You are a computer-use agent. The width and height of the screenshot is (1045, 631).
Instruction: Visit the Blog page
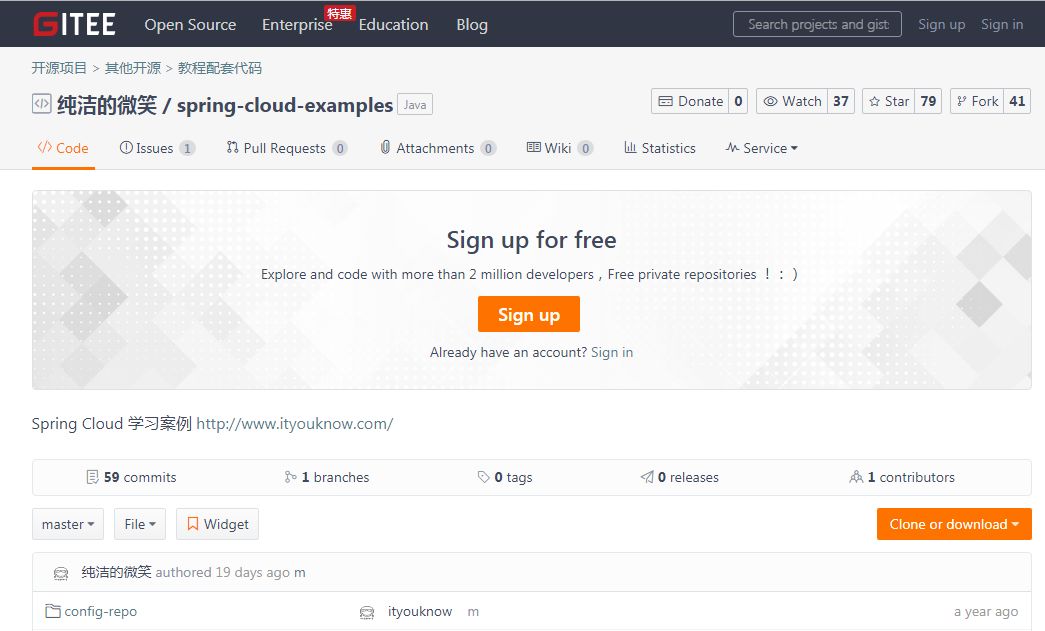tap(472, 25)
